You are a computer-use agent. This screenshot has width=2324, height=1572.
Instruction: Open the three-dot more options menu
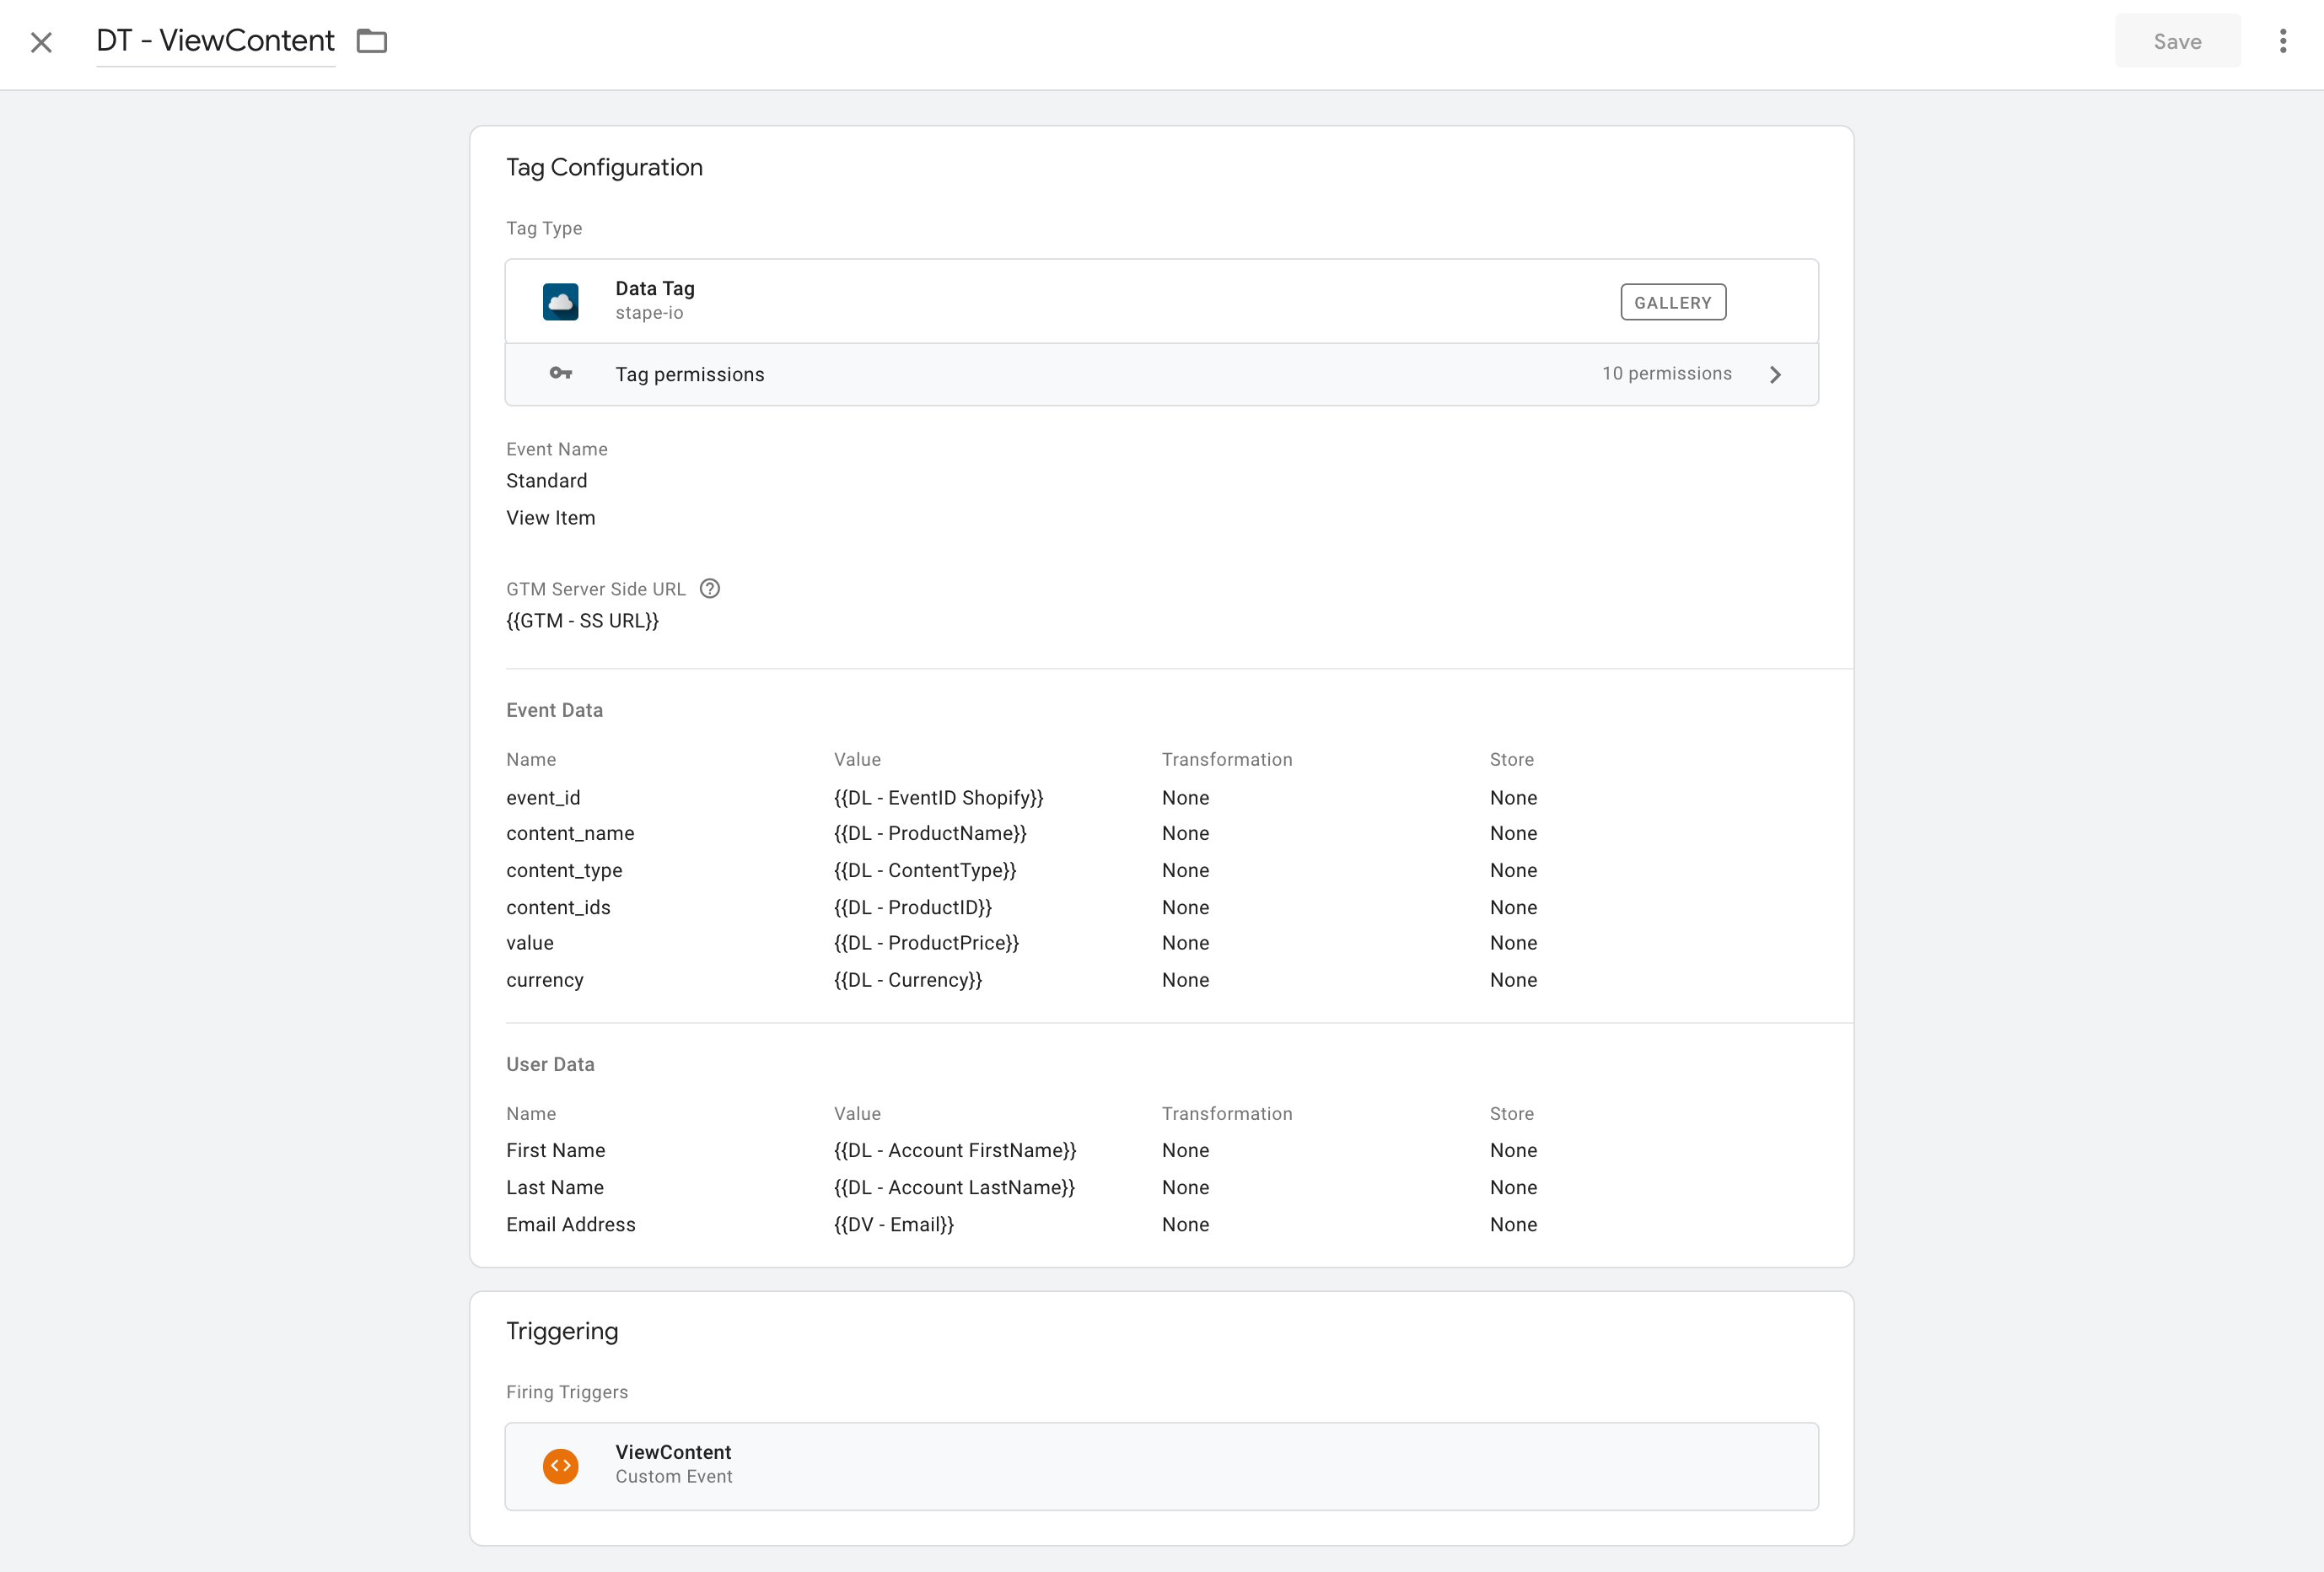[2282, 41]
